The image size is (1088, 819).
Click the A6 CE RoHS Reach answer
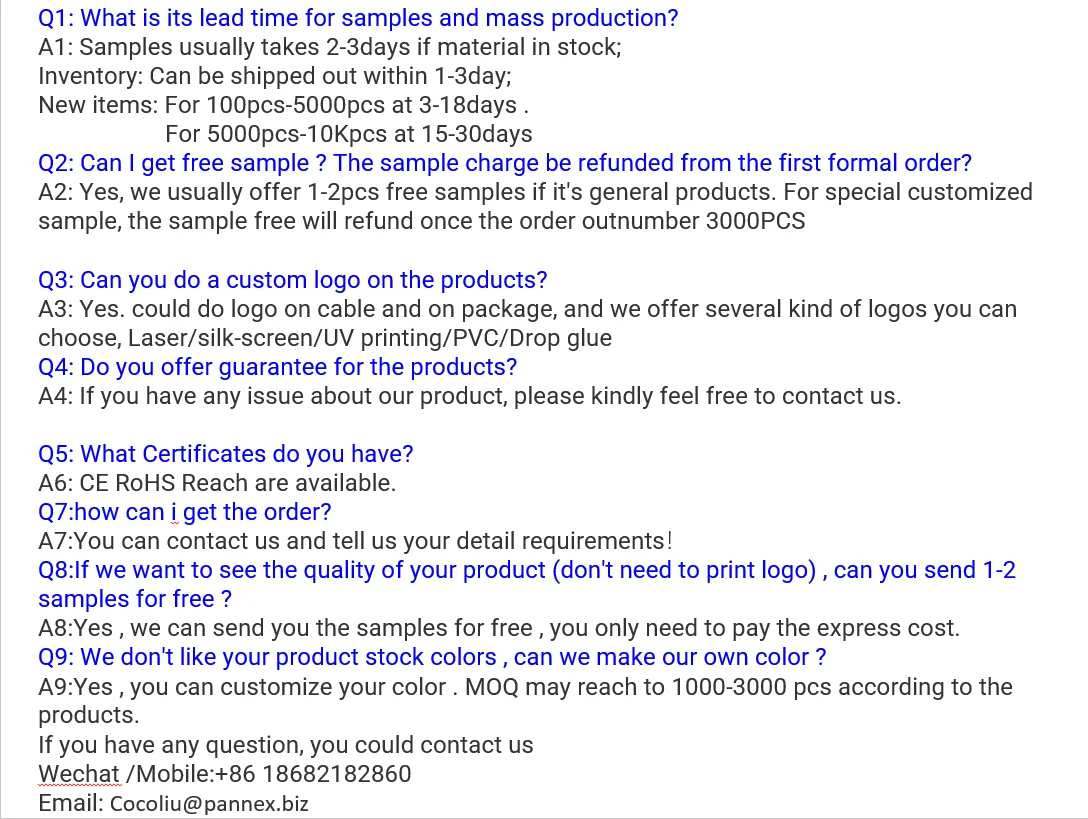pos(217,483)
